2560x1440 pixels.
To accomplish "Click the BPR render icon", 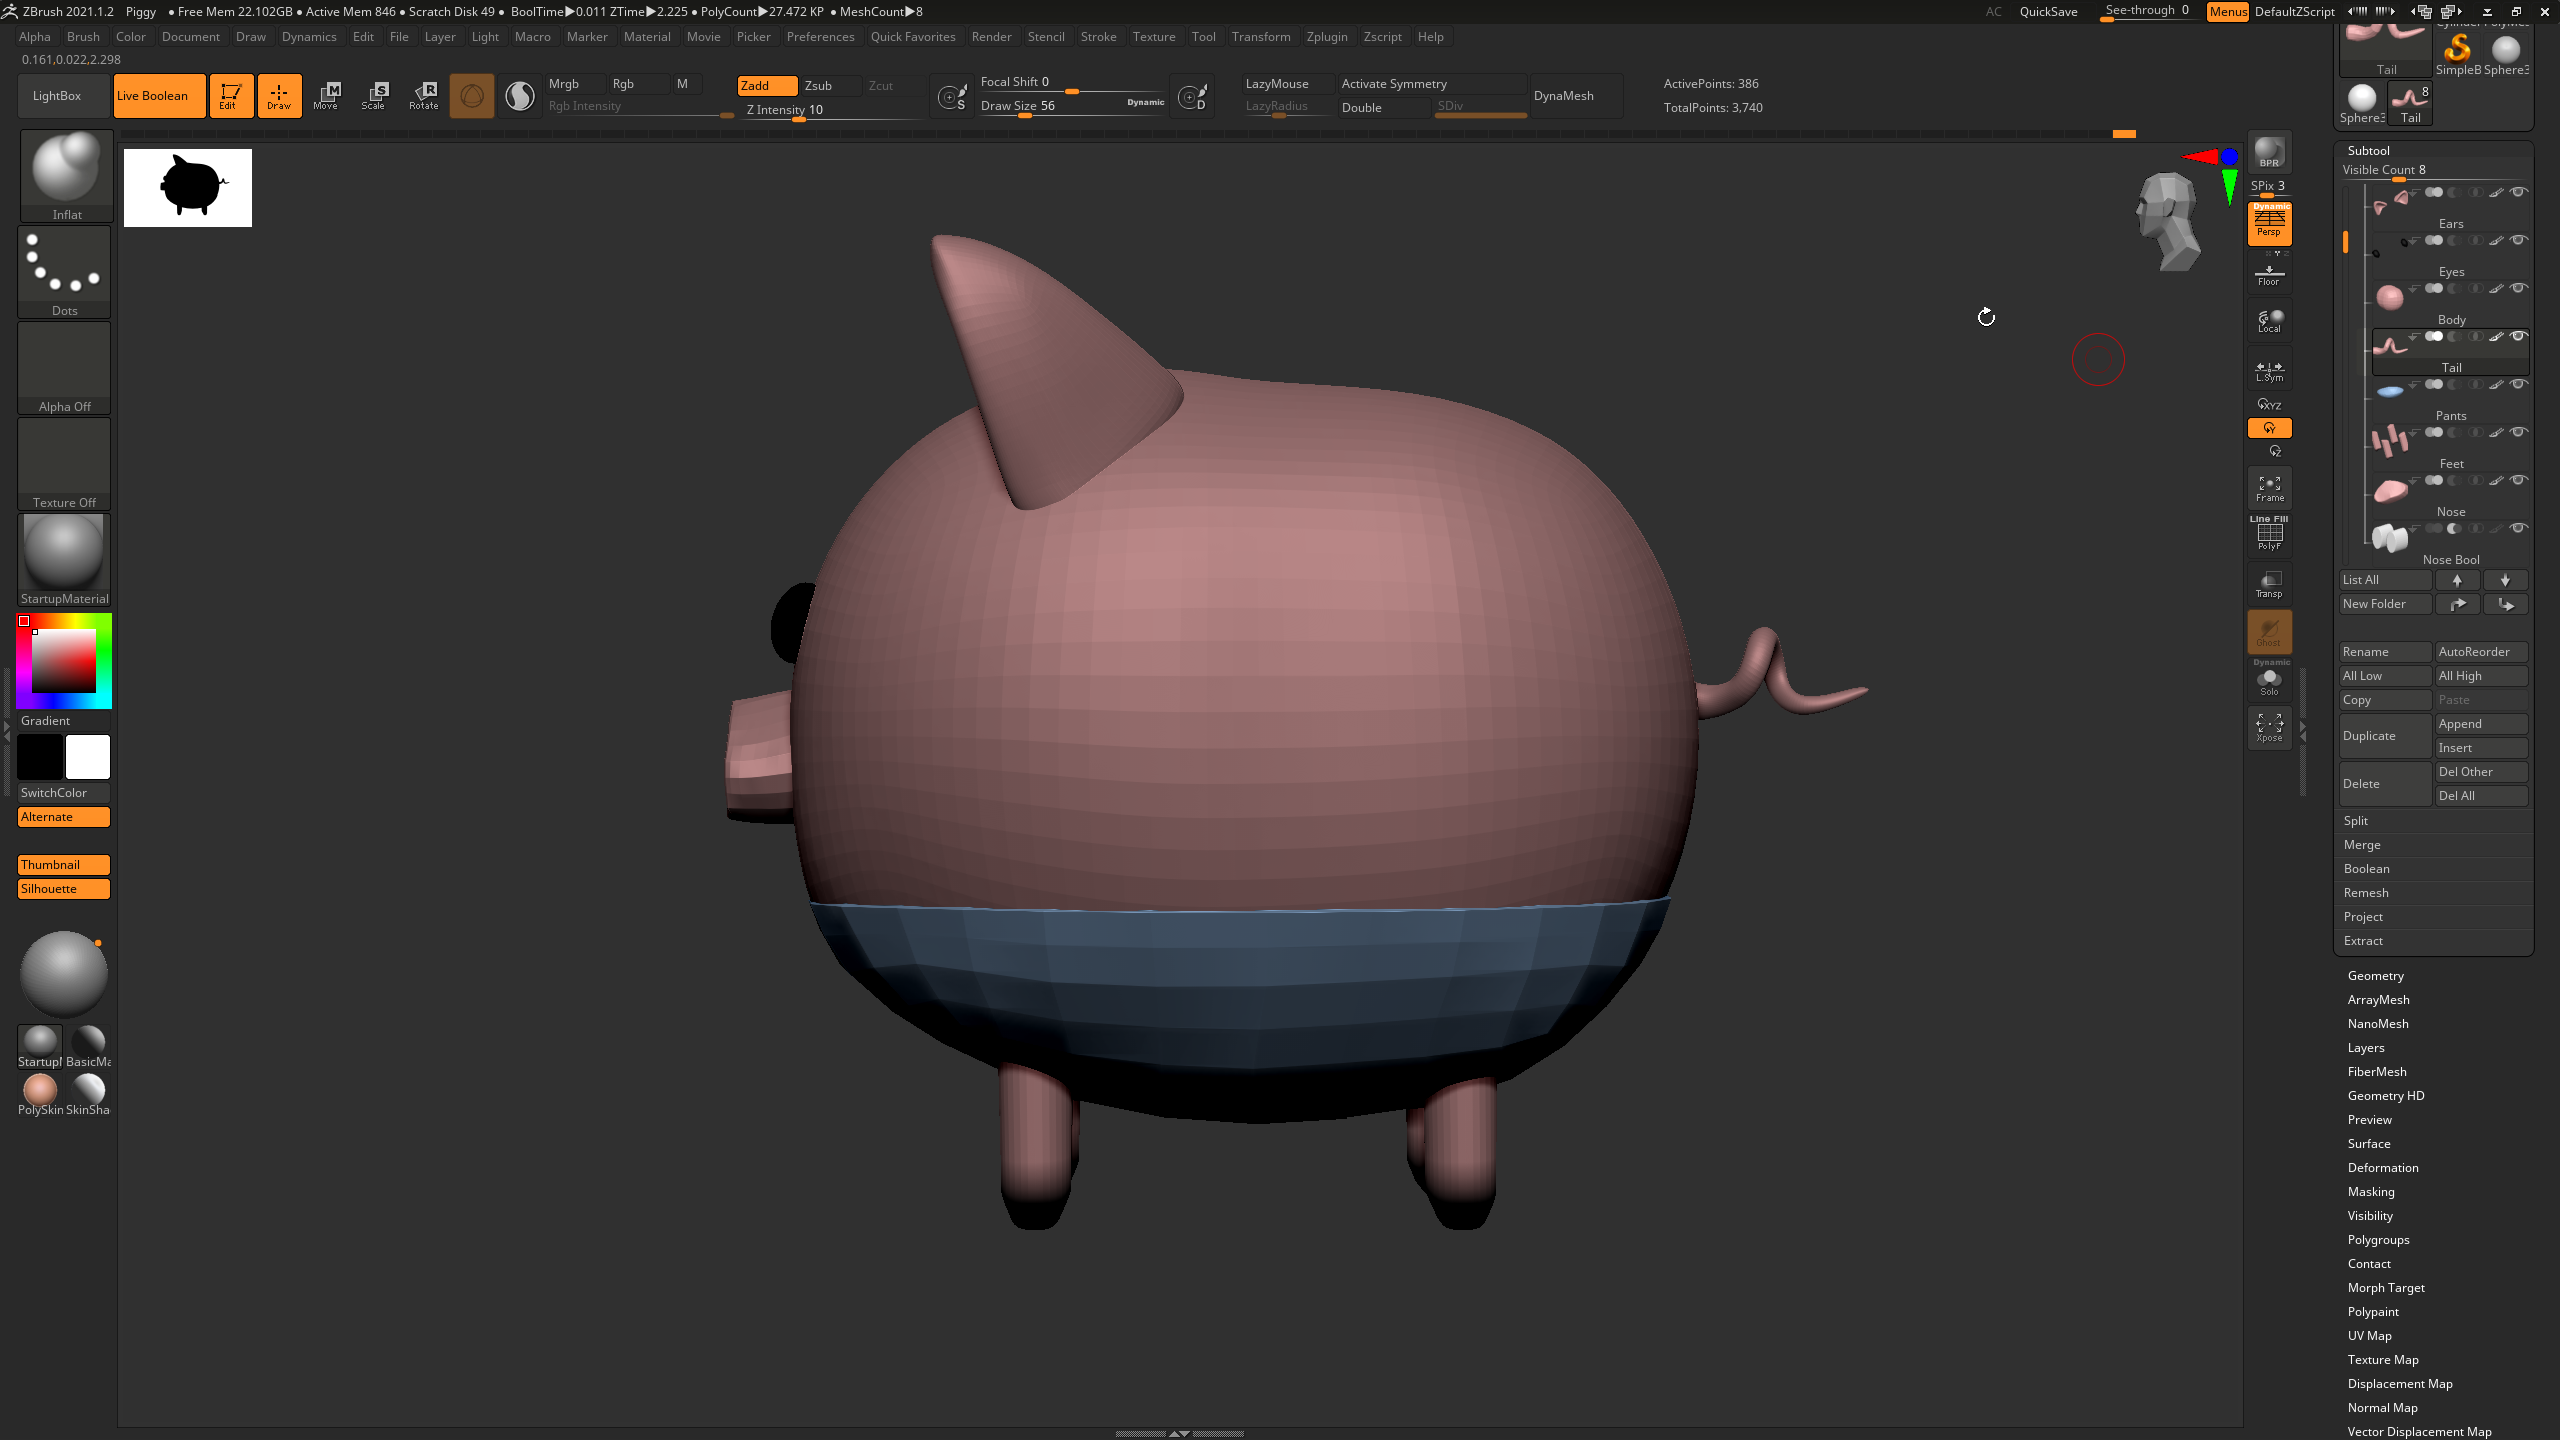I will coord(2269,151).
